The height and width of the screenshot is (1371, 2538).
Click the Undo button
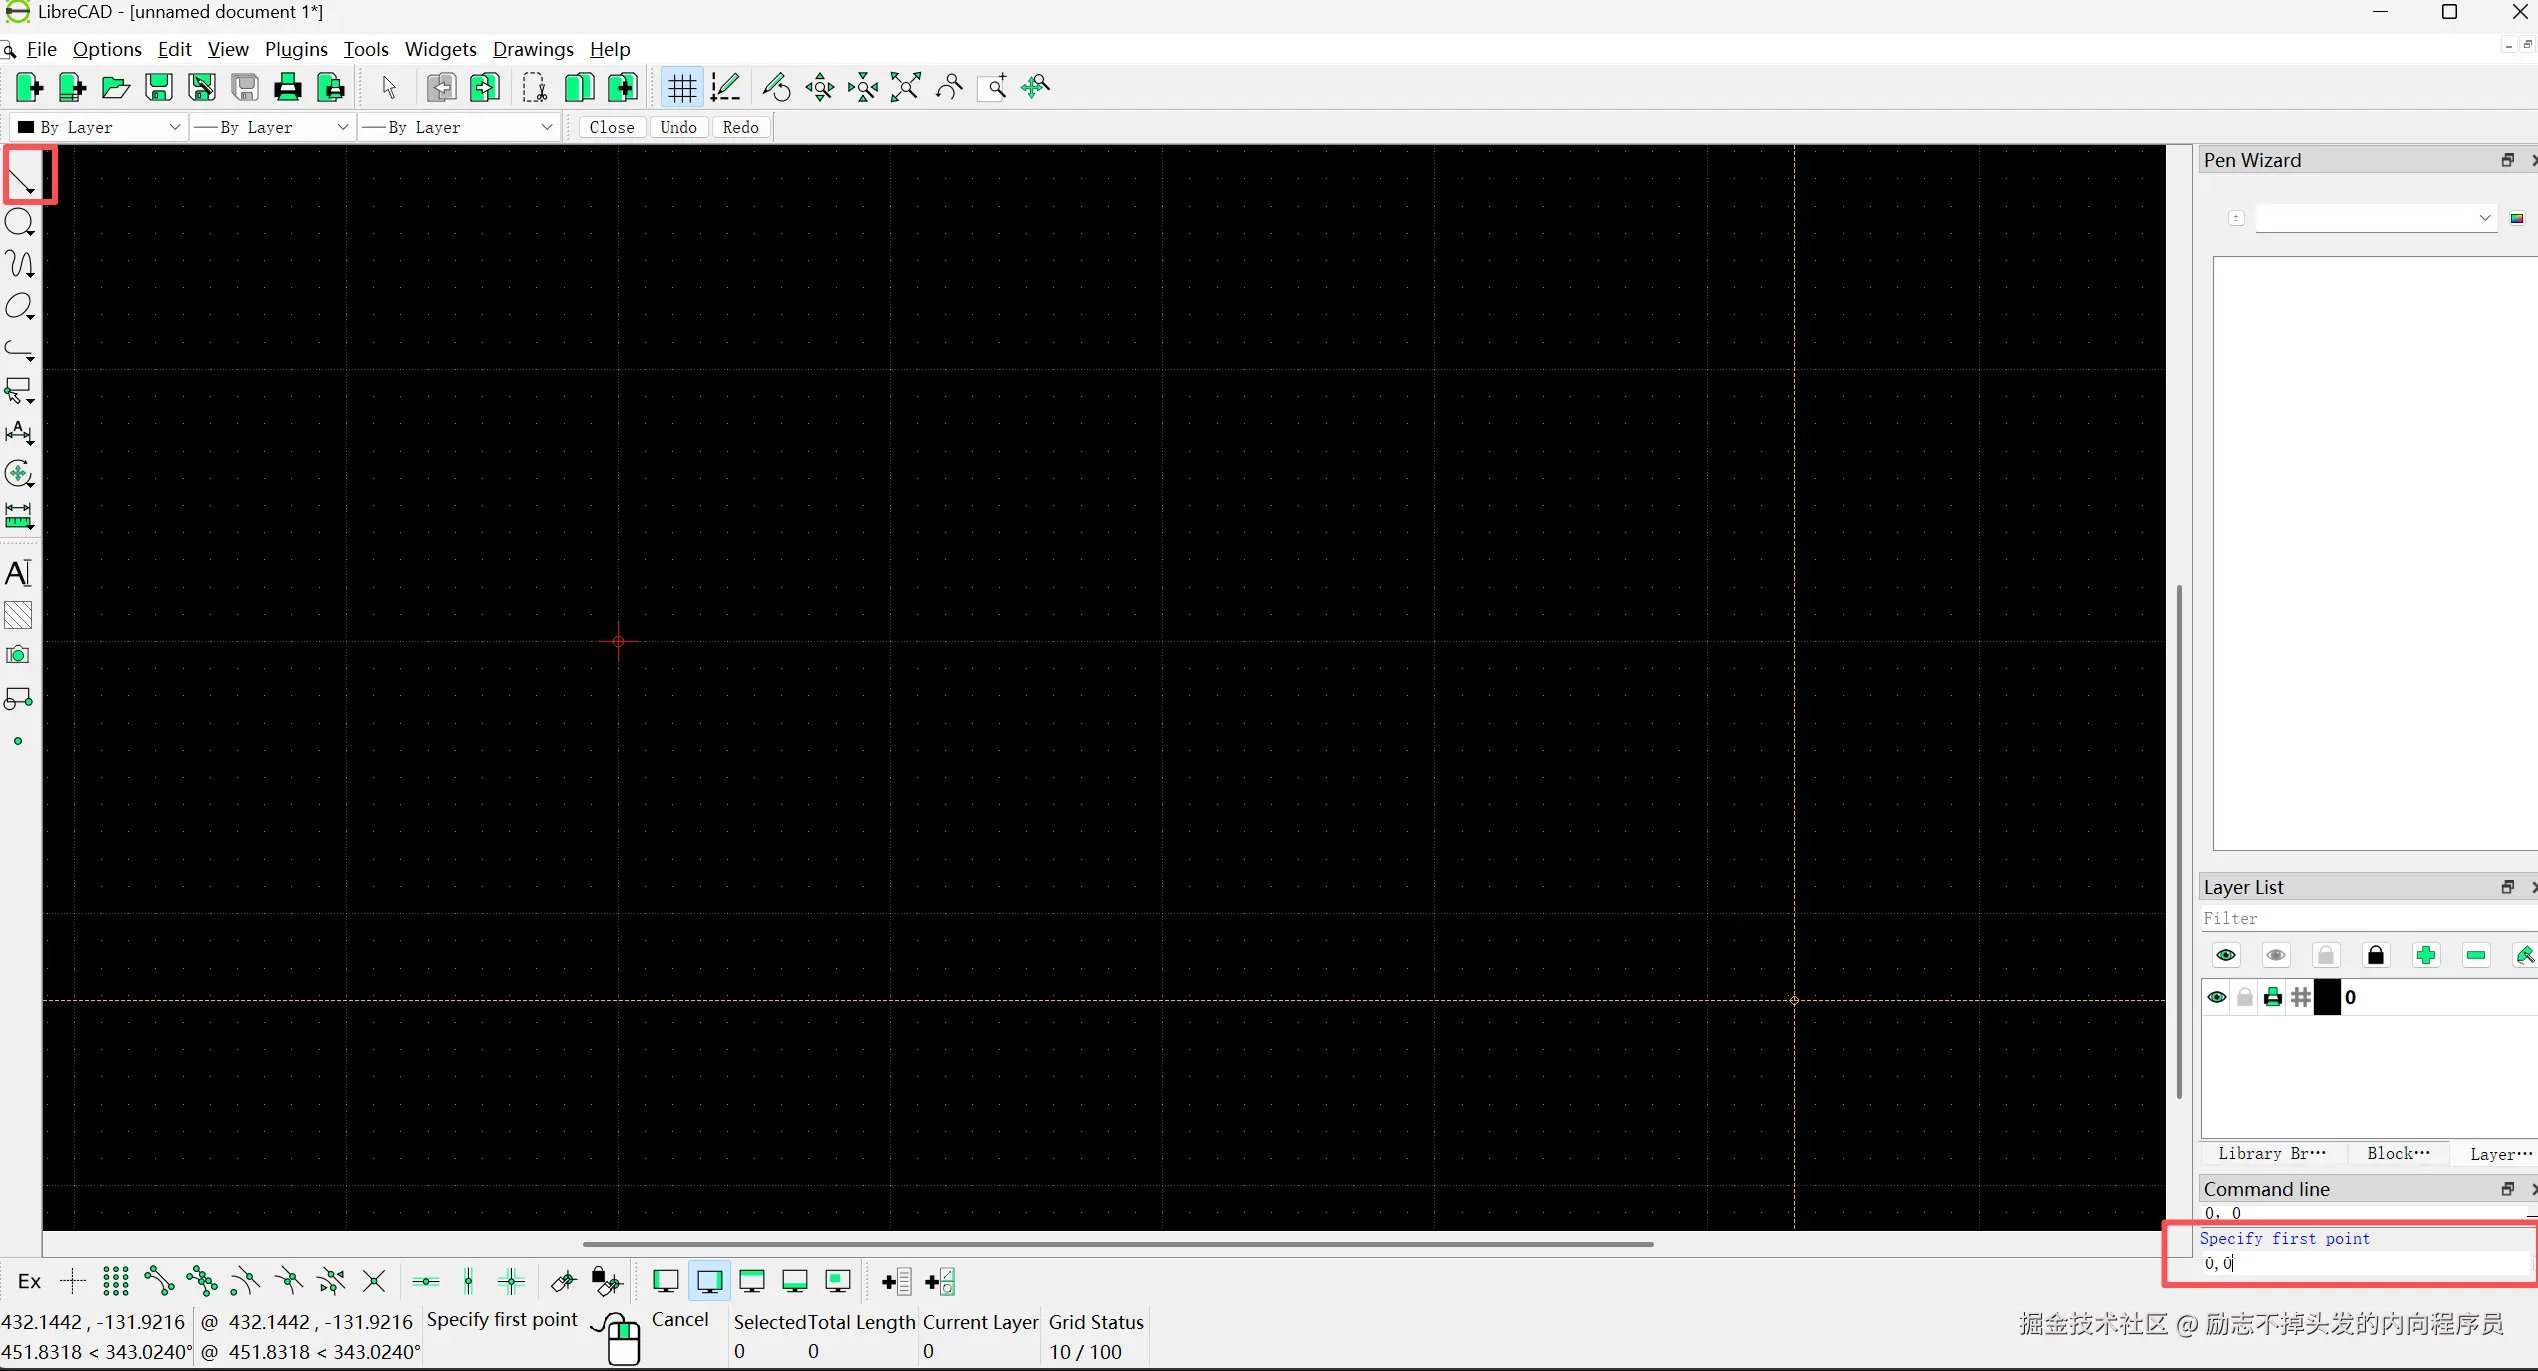tap(678, 127)
